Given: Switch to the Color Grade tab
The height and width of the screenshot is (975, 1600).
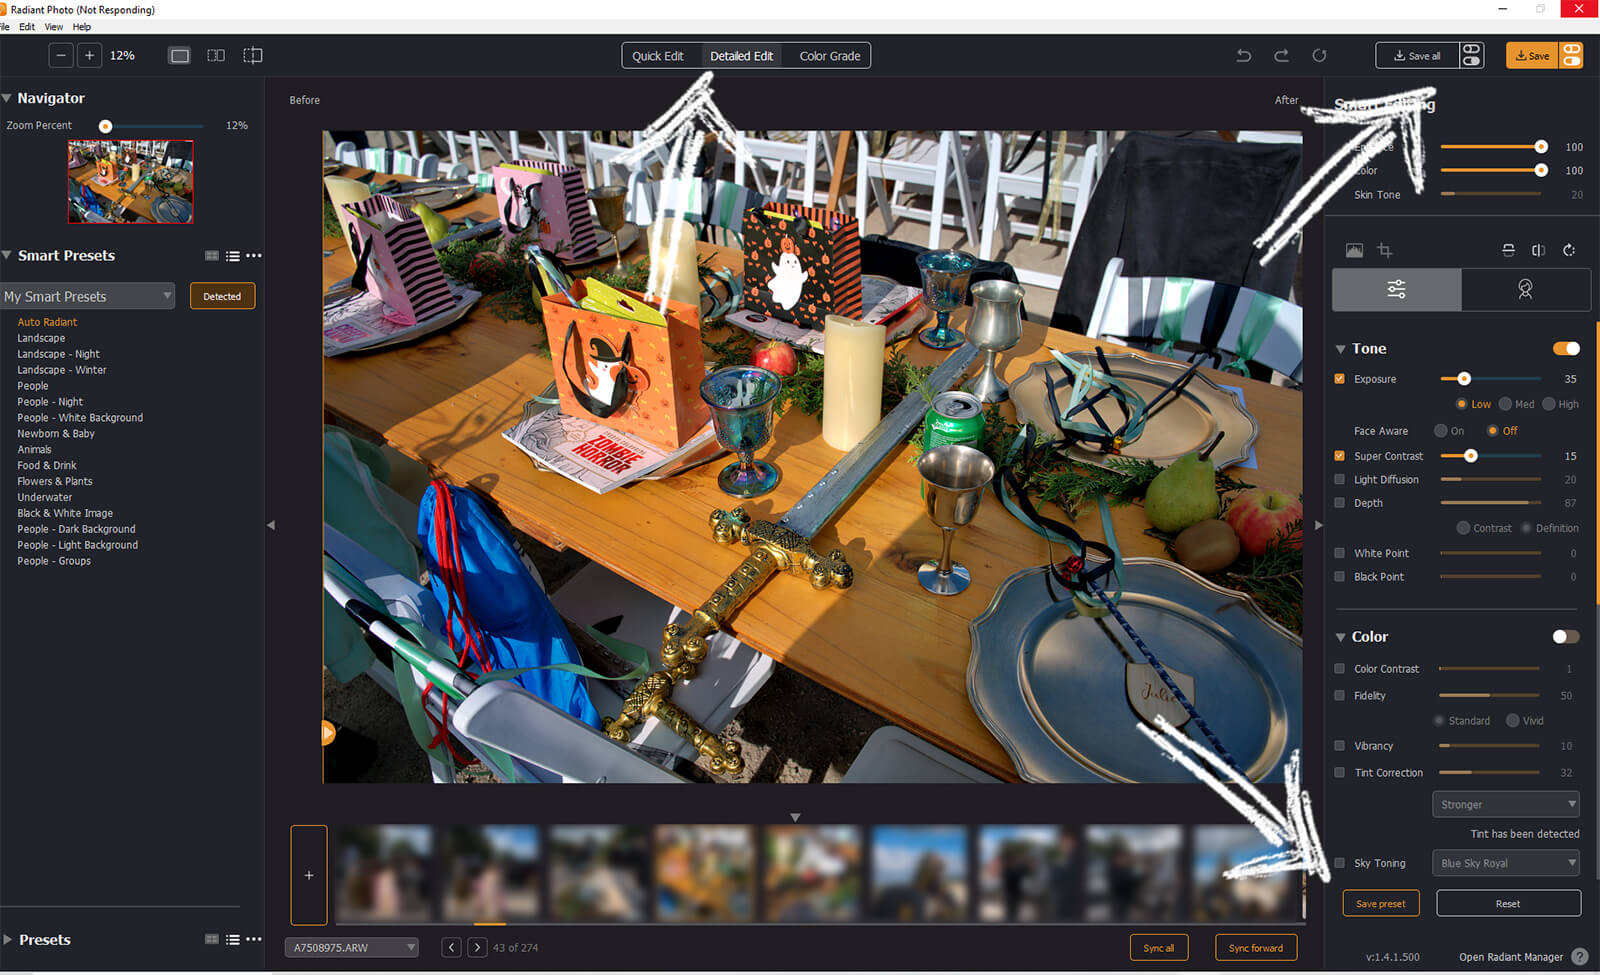Looking at the screenshot, I should pyautogui.click(x=829, y=56).
